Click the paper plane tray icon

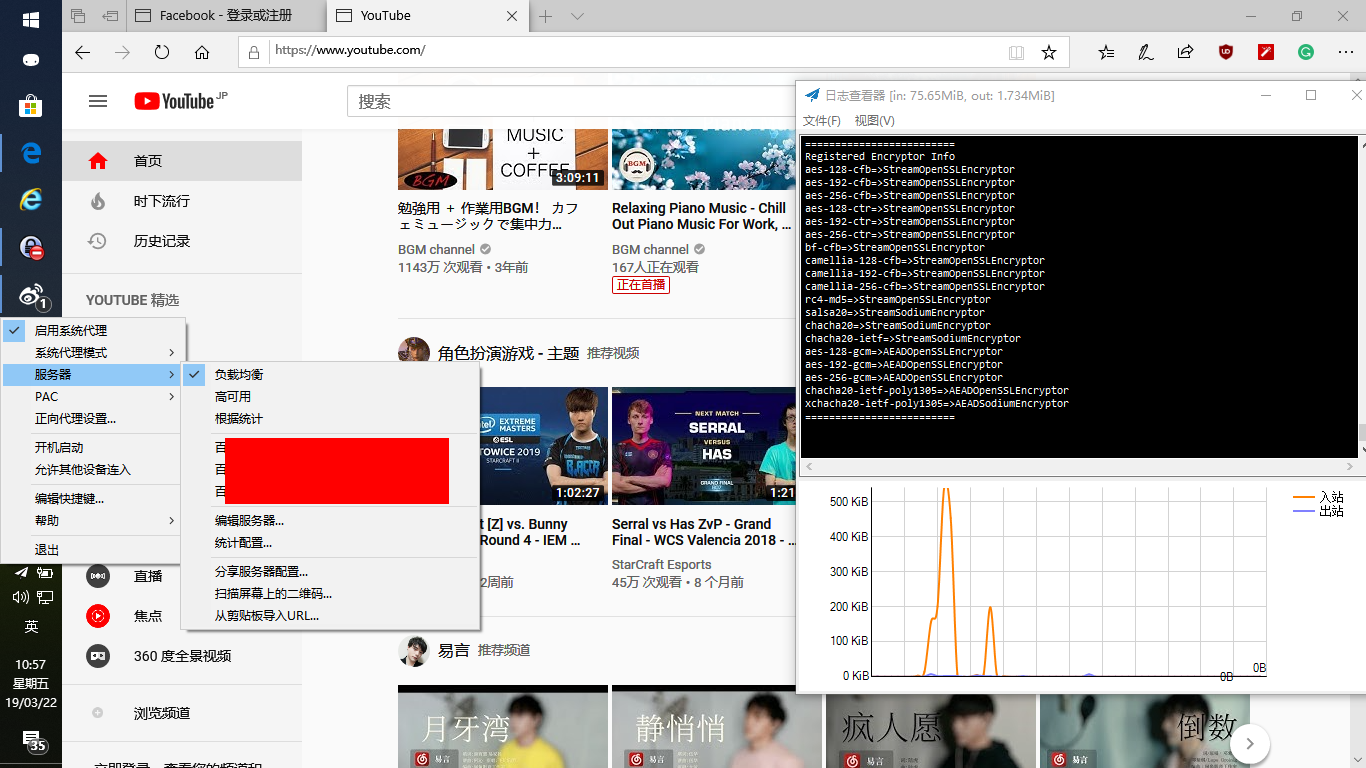[21, 572]
